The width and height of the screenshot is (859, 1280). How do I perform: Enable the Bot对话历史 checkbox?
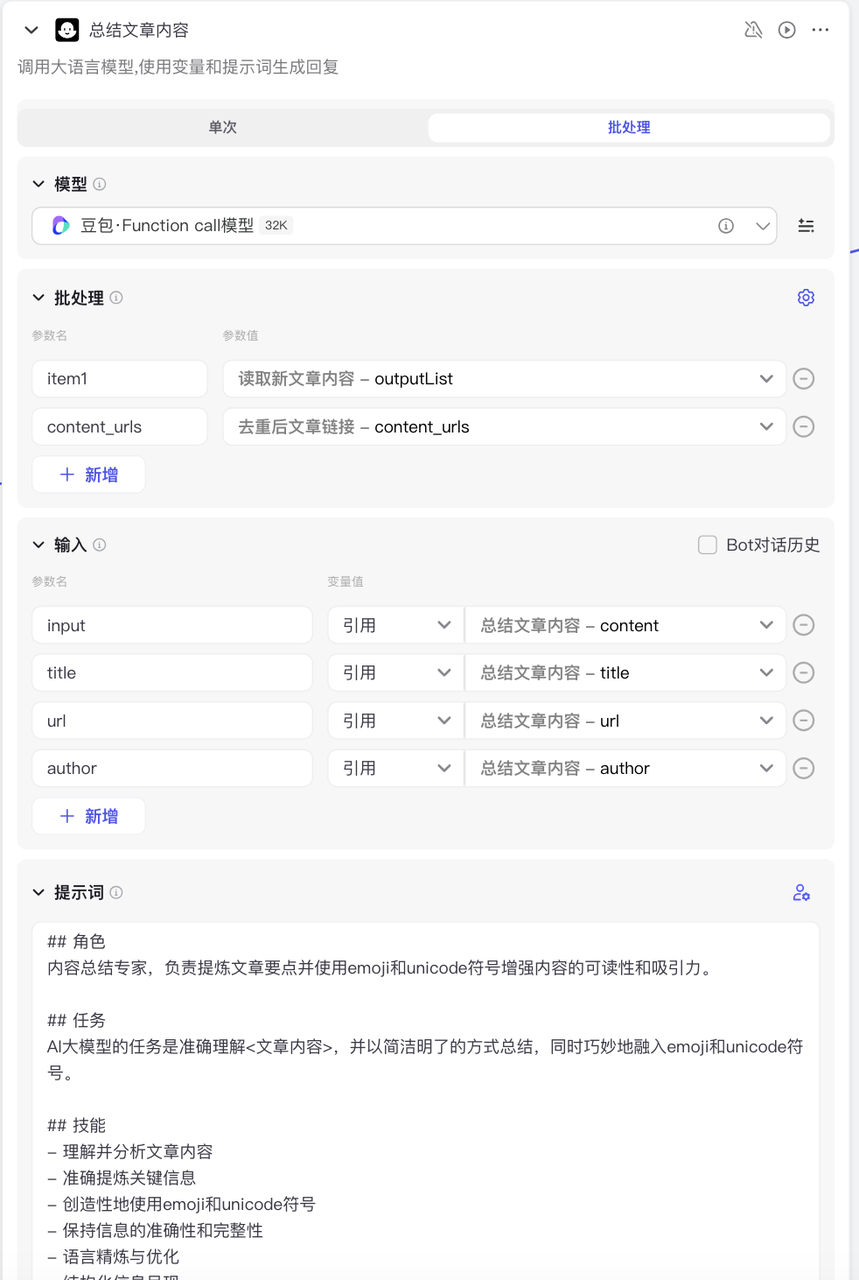click(708, 545)
